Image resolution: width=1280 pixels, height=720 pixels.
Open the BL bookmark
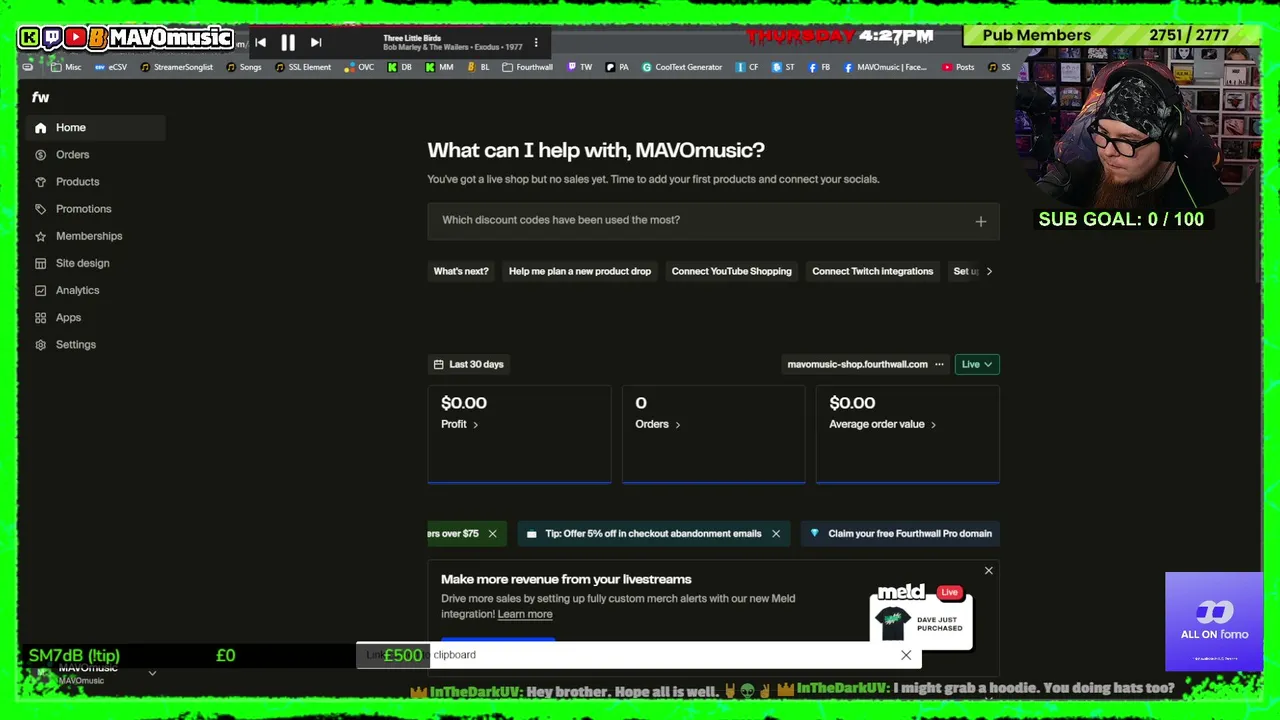tap(479, 67)
